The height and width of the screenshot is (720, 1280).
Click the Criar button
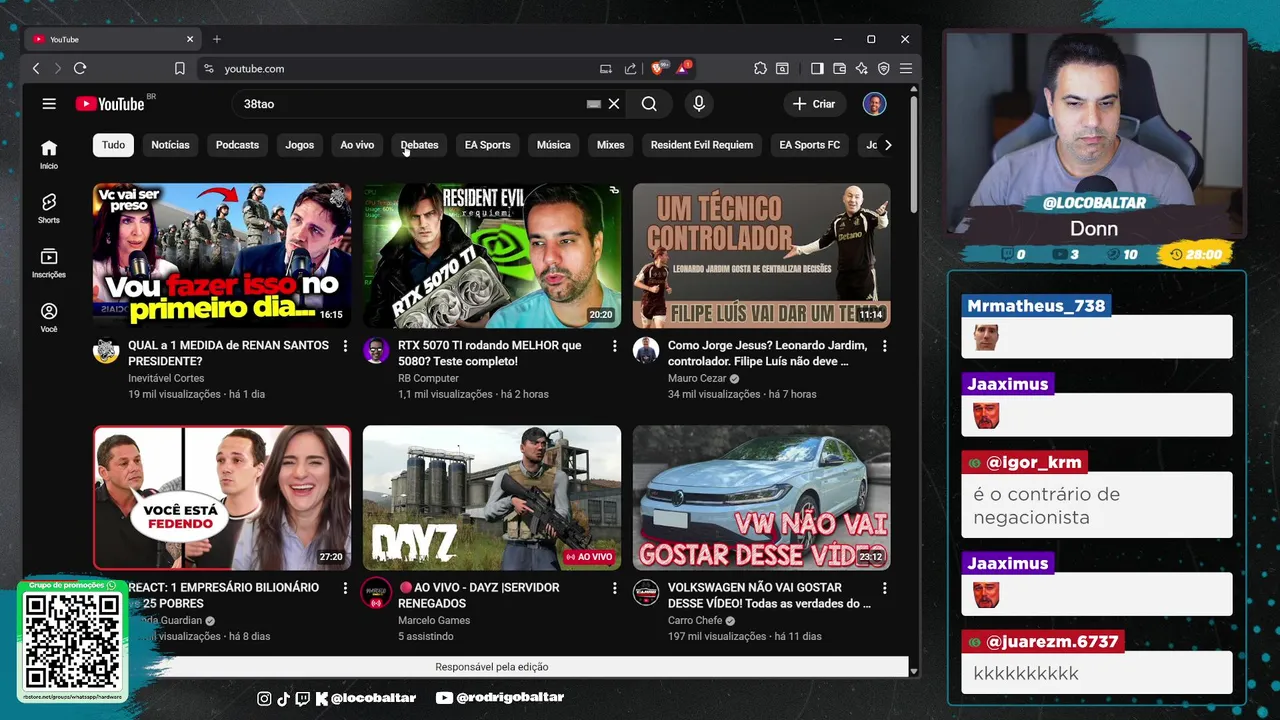click(x=814, y=104)
